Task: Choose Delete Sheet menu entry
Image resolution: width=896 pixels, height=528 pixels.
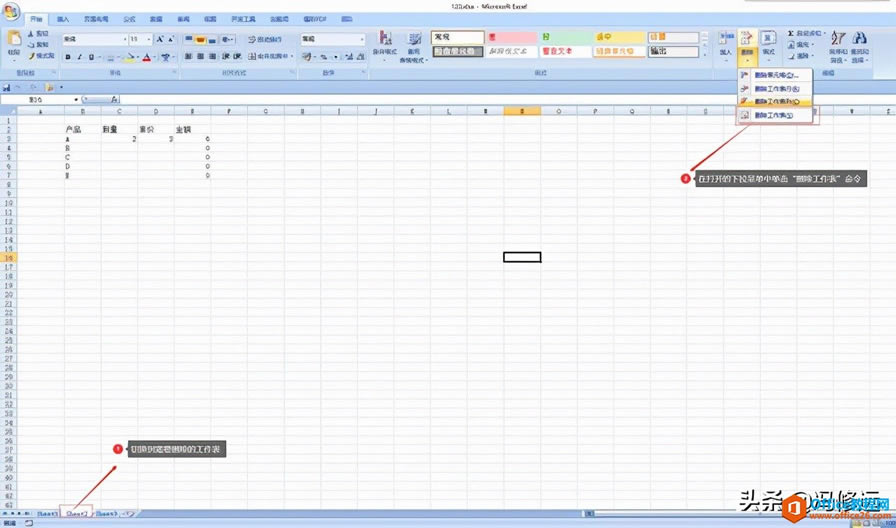Action: pyautogui.click(x=775, y=115)
